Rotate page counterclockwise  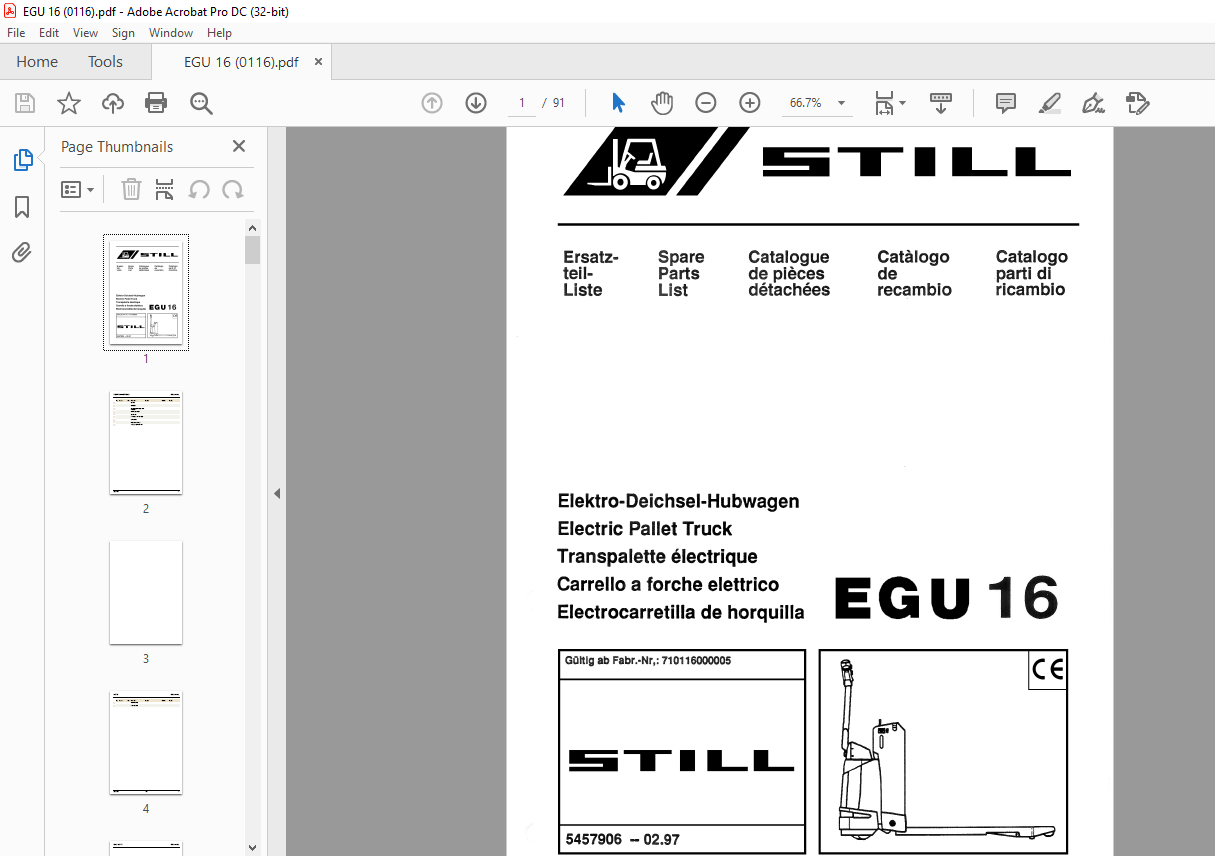199,189
